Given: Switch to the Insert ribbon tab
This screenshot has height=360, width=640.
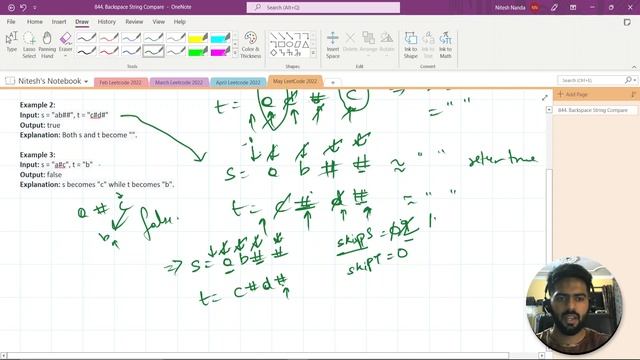Looking at the screenshot, I should coord(59,22).
